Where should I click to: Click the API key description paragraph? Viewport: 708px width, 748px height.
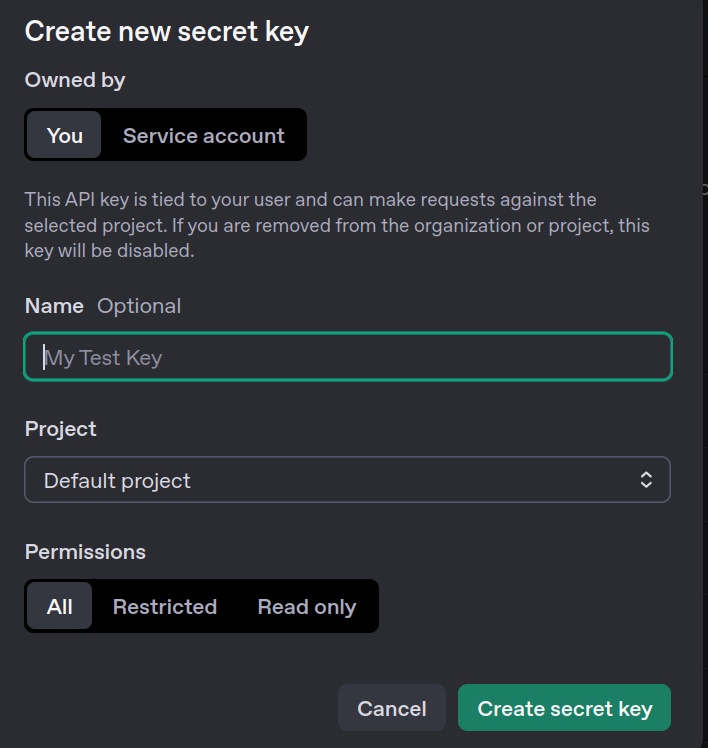coord(336,225)
